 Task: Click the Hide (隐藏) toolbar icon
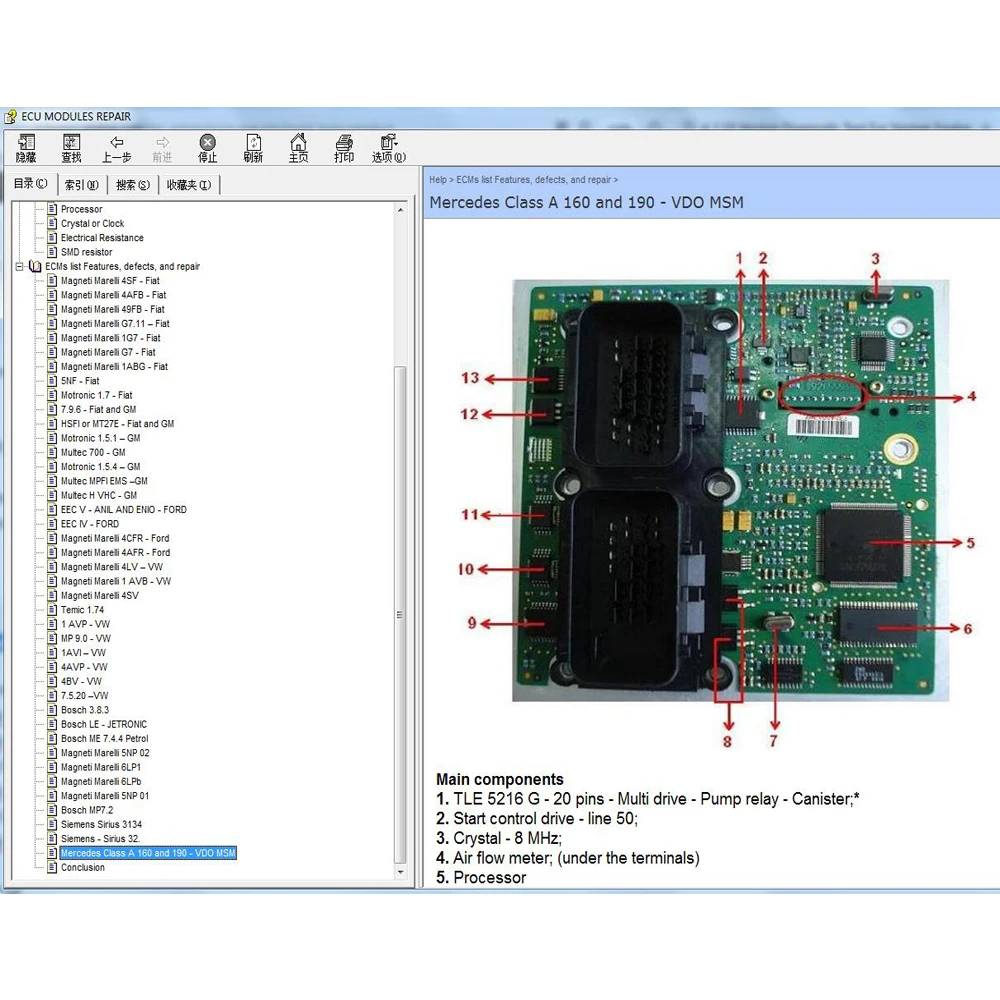[26, 148]
